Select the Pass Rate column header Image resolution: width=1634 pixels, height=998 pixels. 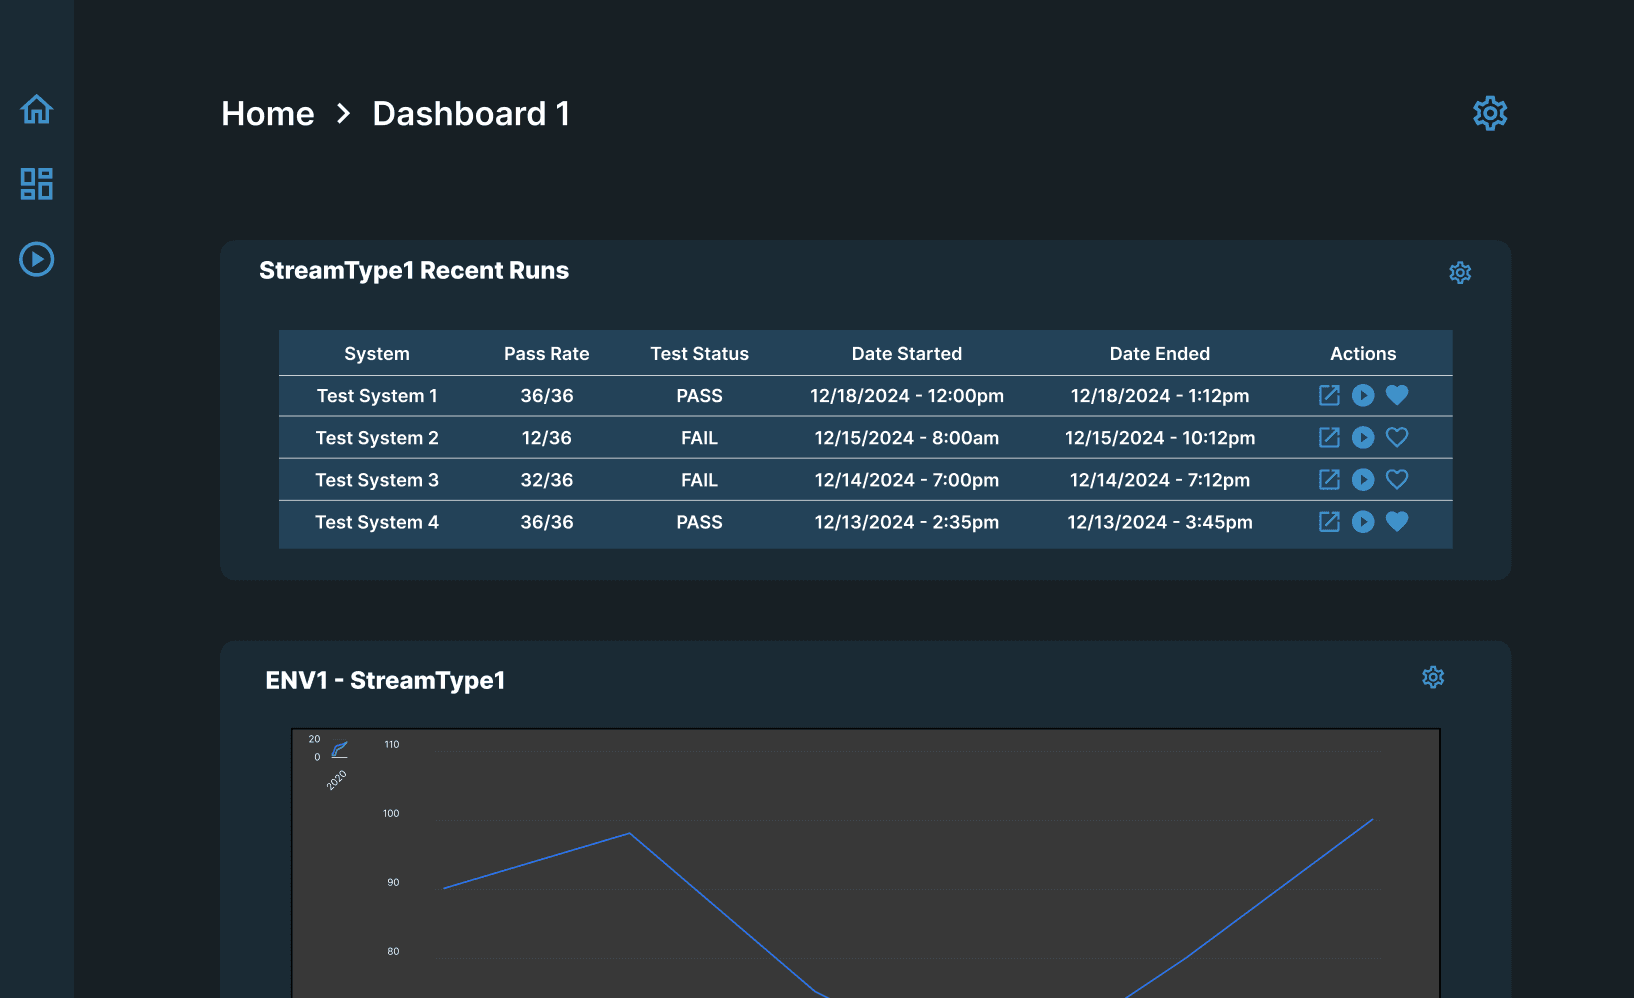pos(547,353)
